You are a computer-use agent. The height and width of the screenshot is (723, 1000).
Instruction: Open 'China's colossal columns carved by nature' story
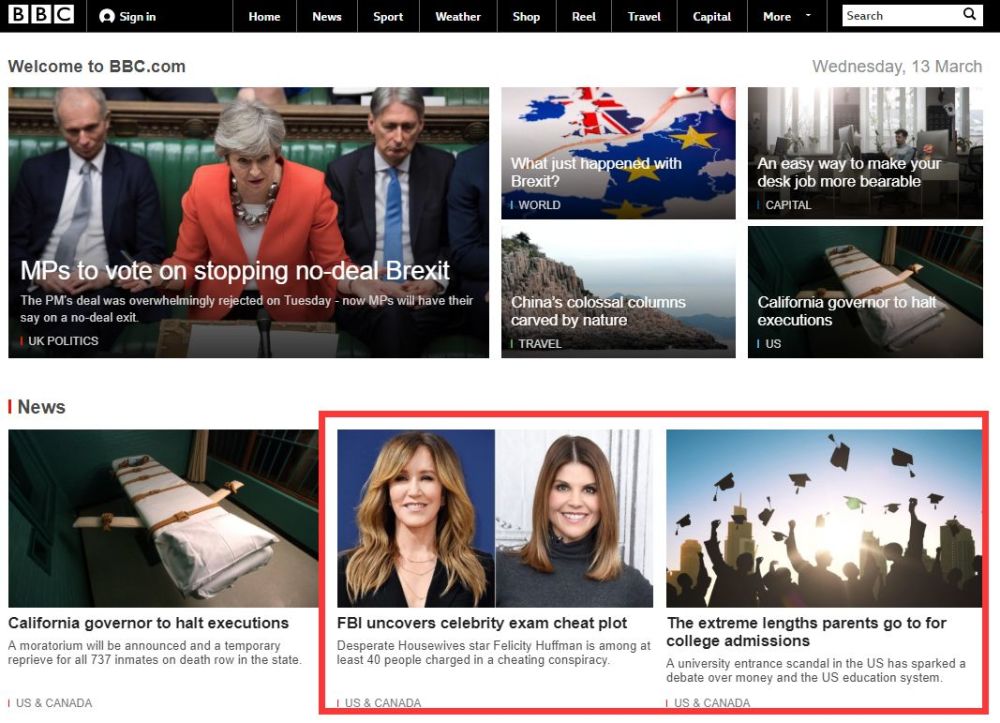598,311
